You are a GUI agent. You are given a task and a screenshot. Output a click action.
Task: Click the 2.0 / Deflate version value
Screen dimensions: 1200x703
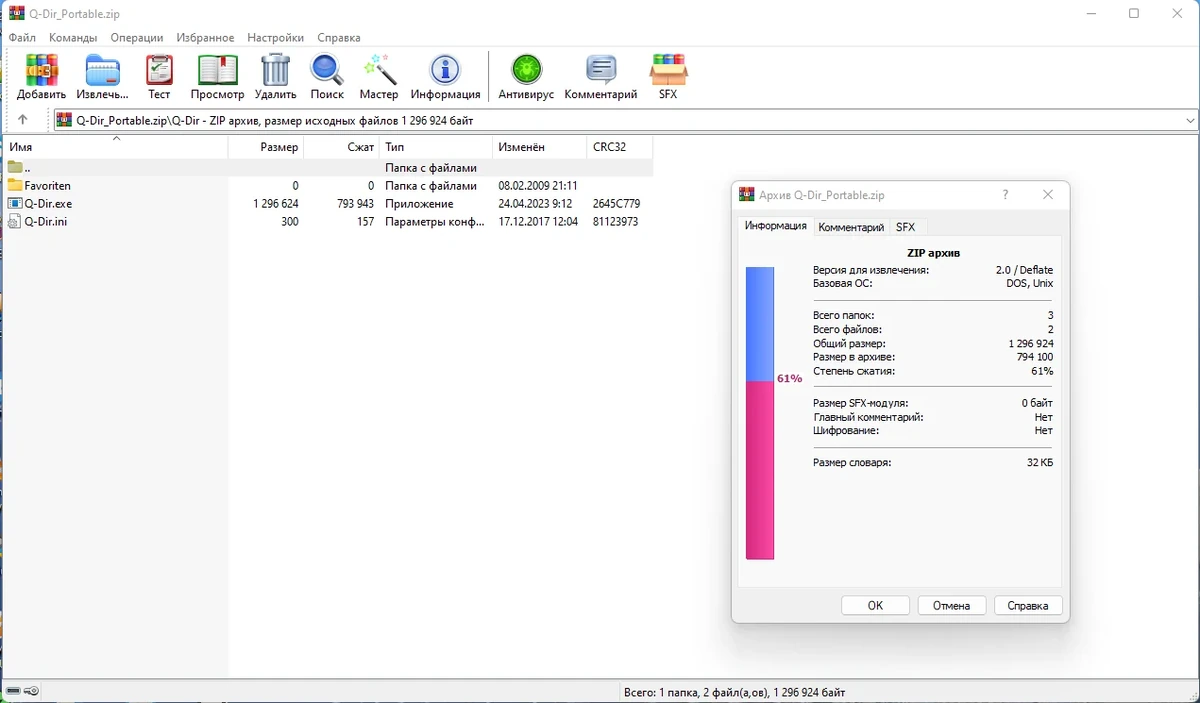[x=1025, y=270]
